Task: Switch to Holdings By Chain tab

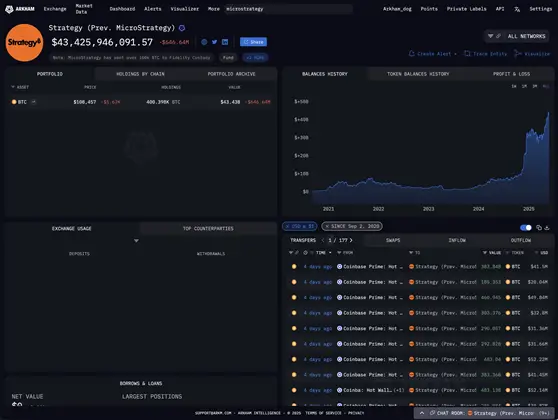Action: pos(140,74)
